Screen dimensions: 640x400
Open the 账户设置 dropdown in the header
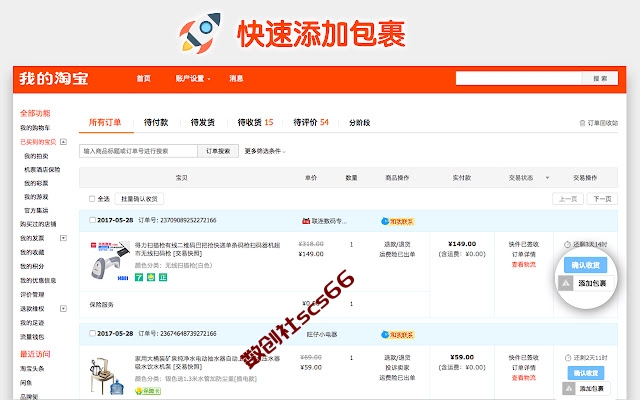click(x=193, y=78)
